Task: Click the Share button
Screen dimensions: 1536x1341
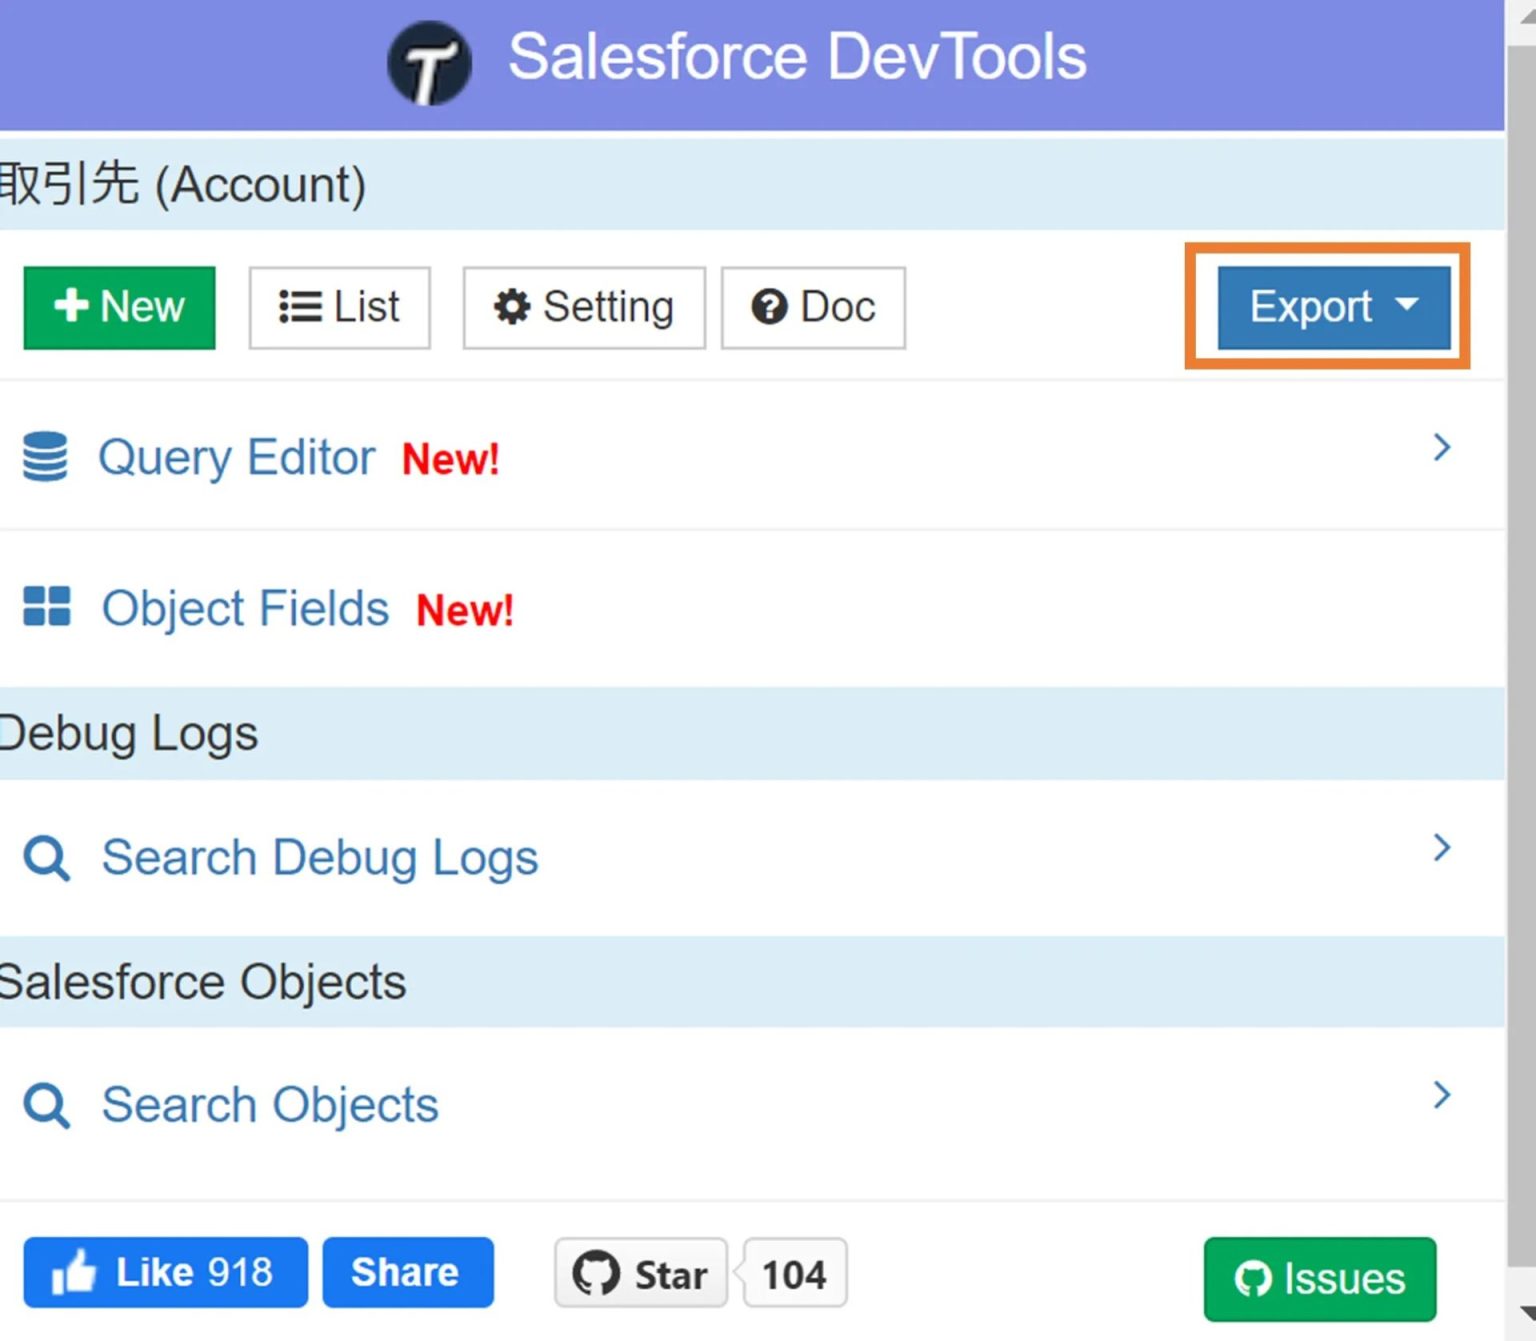Action: point(407,1272)
